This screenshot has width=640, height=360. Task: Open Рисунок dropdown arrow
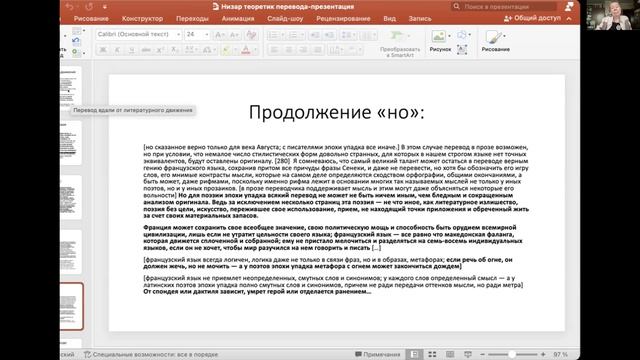click(449, 36)
